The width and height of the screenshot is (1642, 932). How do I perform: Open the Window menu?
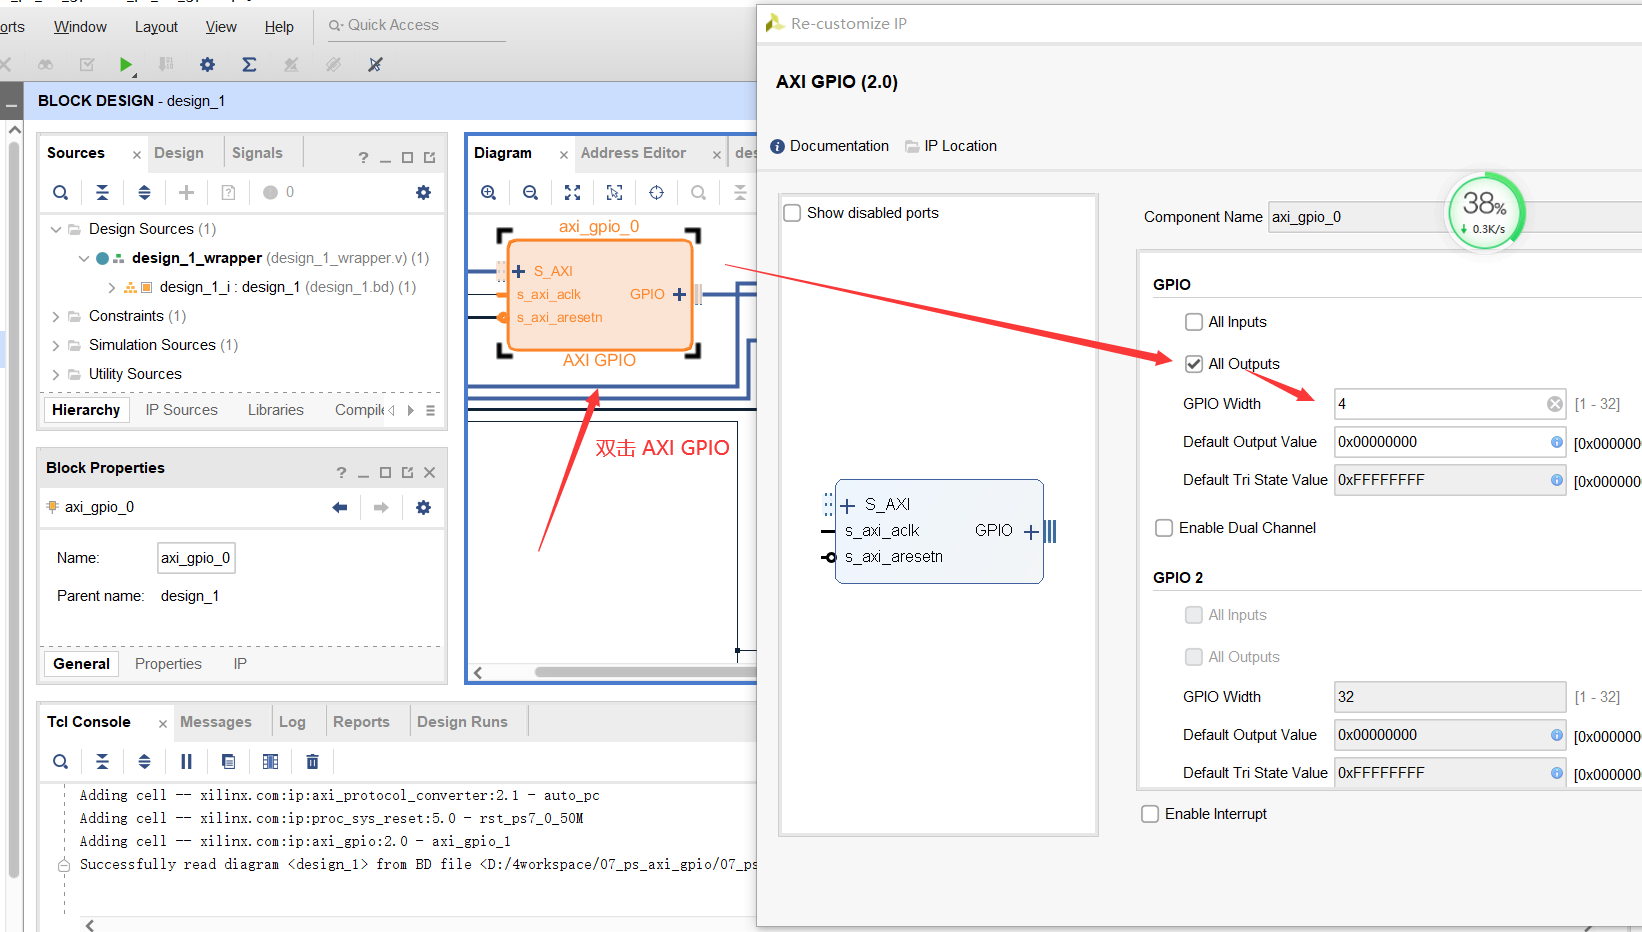click(80, 27)
